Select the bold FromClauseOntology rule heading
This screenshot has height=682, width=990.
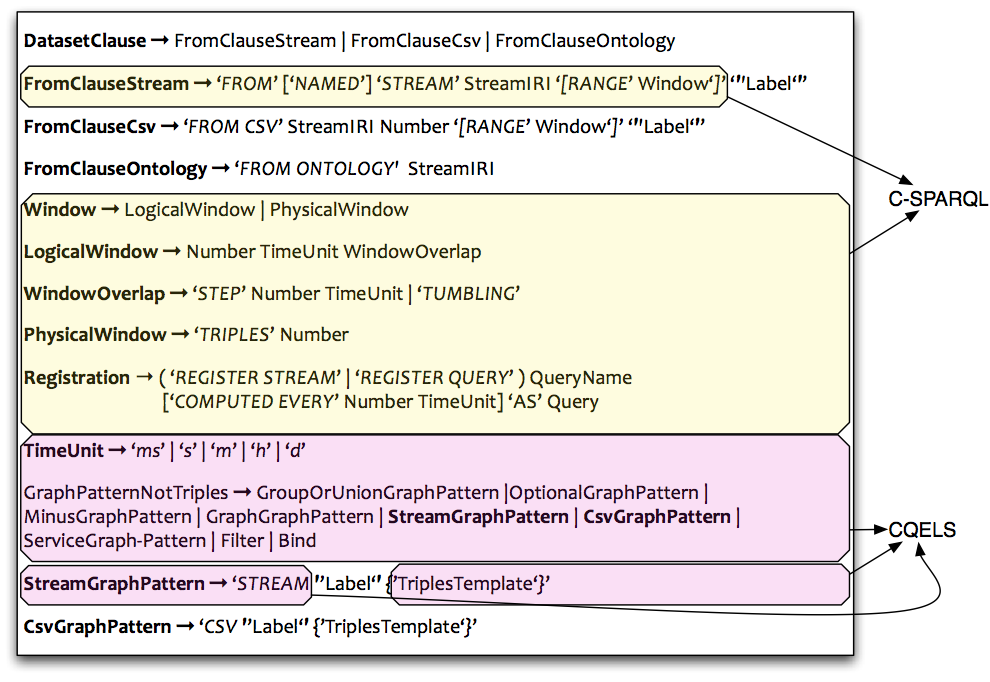coord(115,169)
